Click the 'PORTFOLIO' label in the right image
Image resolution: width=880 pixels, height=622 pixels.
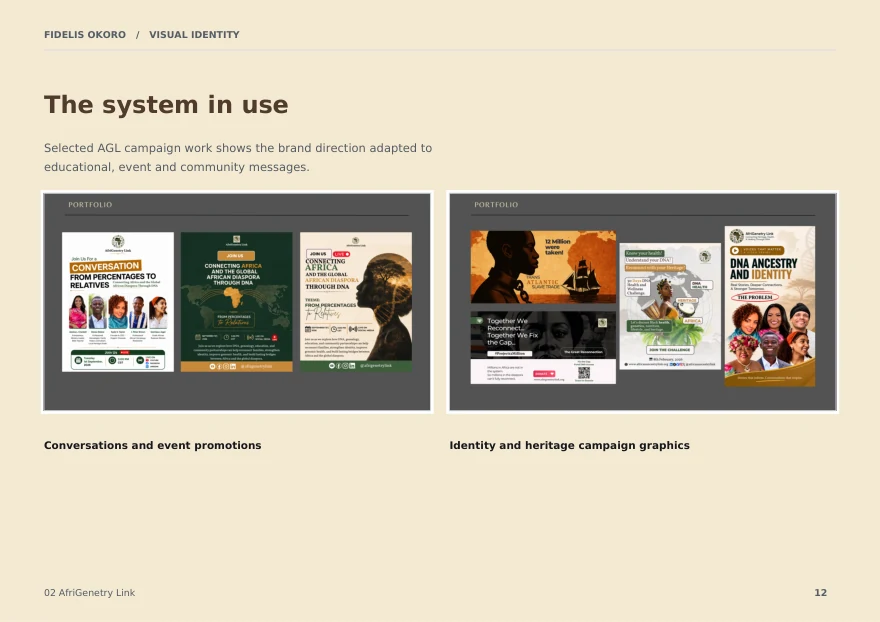496,205
